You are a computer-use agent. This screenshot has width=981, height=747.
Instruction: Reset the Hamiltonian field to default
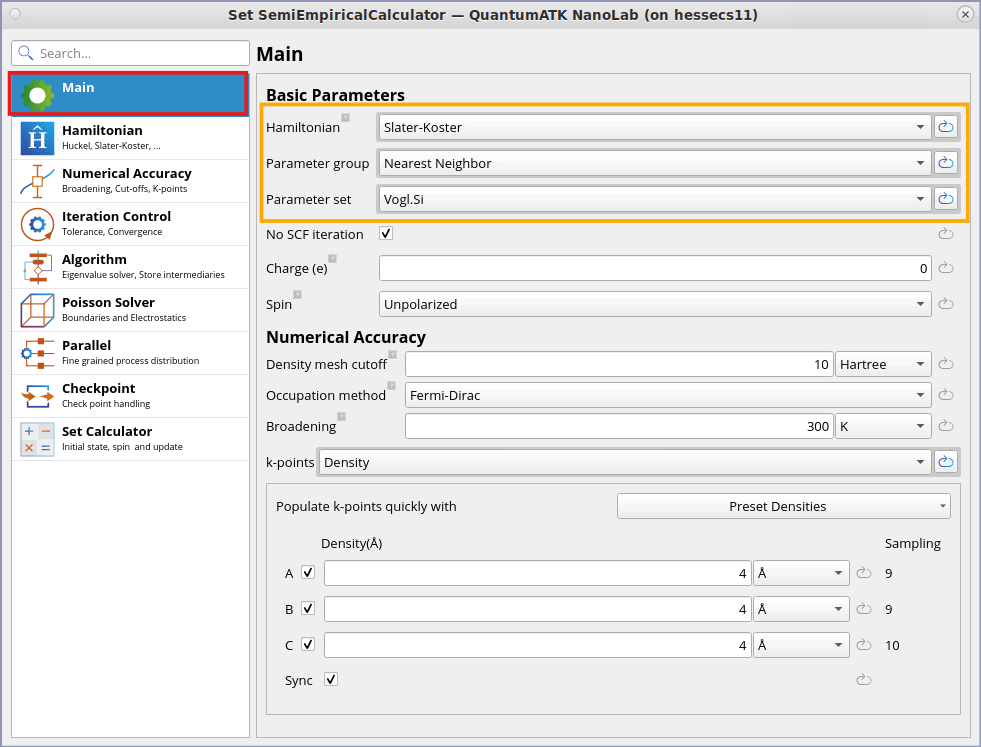(x=945, y=127)
